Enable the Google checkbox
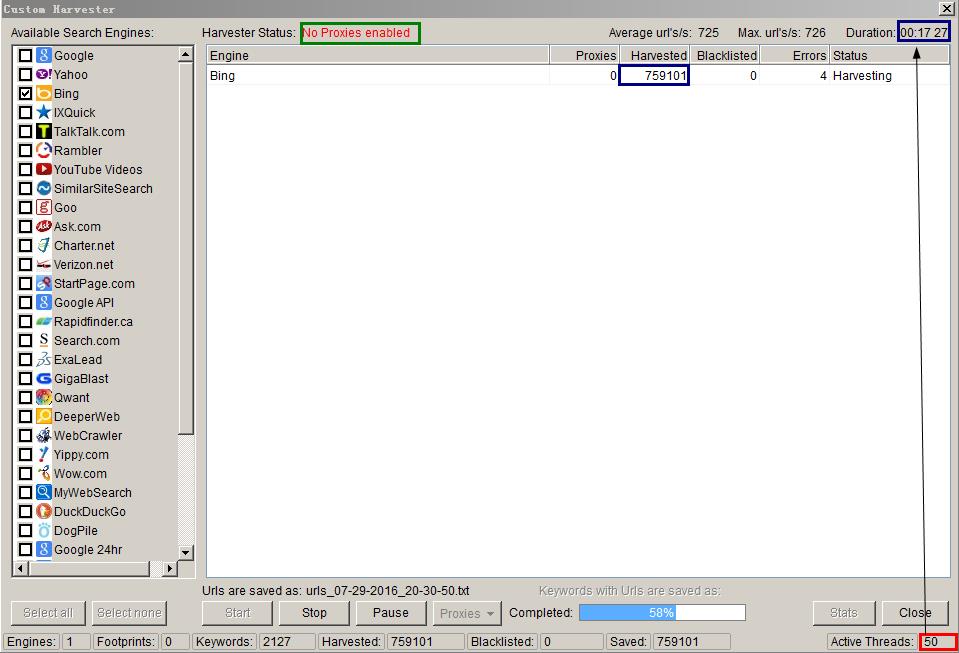 25,55
